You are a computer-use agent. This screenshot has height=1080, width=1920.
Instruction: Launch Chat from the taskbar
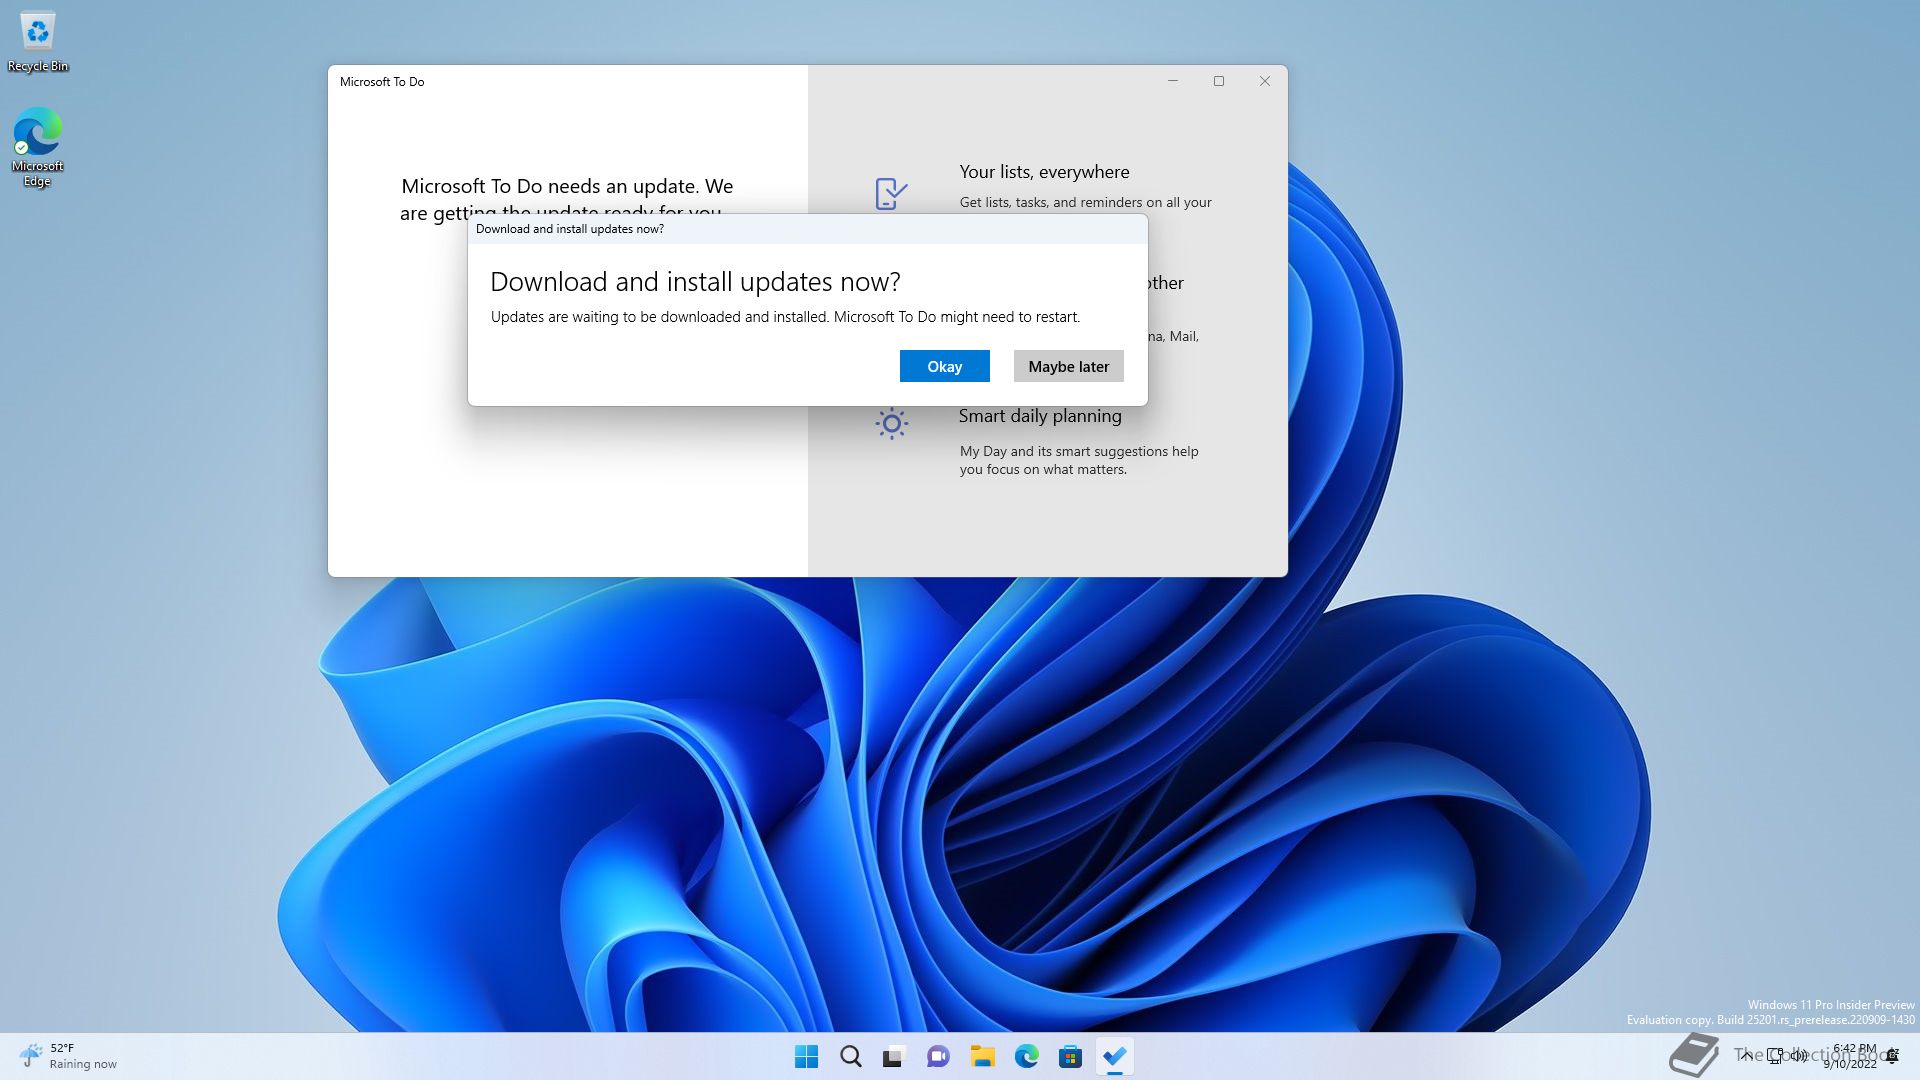click(938, 1056)
